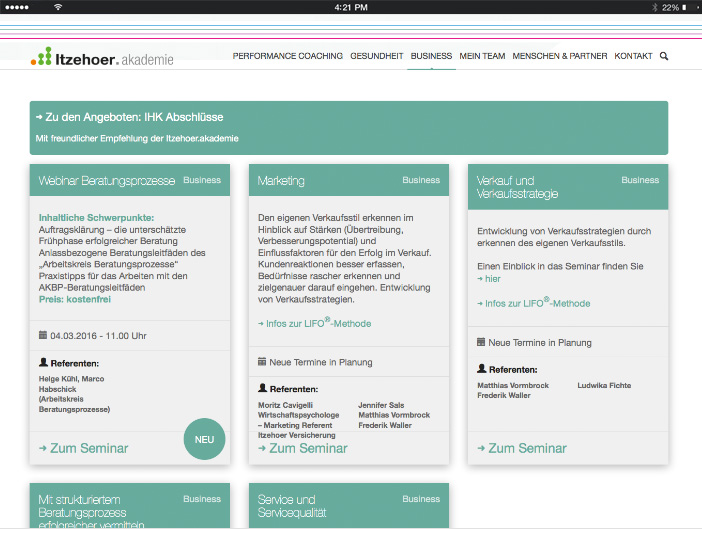
Task: Select the Business navigation item
Action: (431, 57)
